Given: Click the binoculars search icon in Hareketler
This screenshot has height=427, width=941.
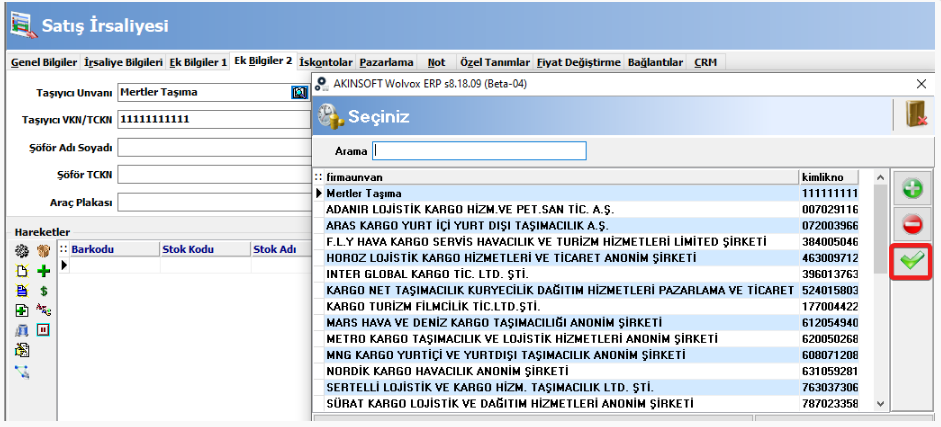Looking at the screenshot, I should point(22,330).
